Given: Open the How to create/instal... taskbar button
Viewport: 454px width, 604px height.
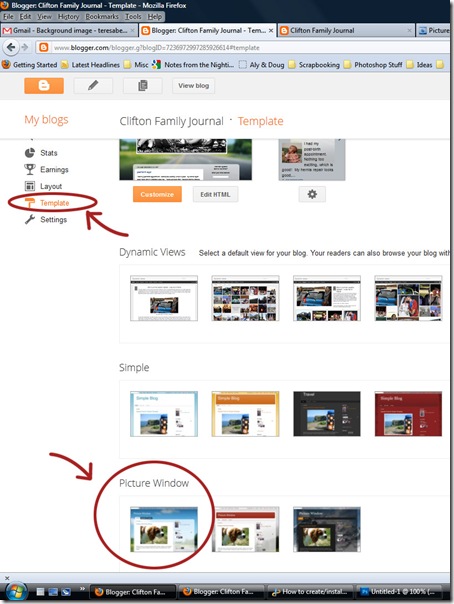Looking at the screenshot, I should point(310,592).
